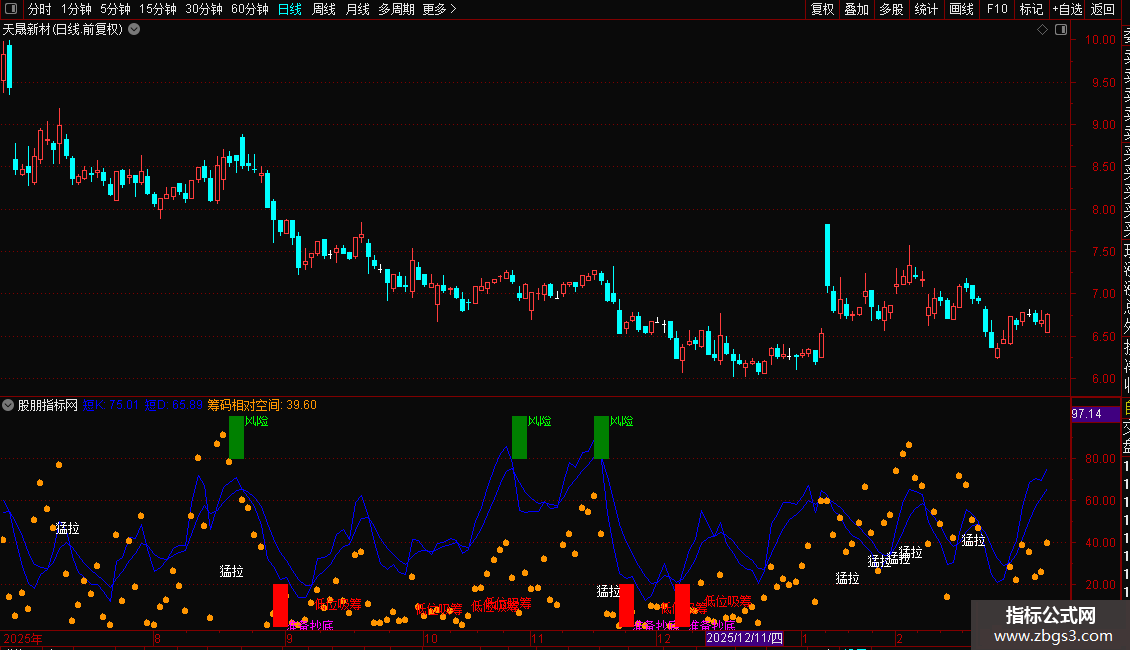Click the 40.00 indicator axis label
The image size is (1130, 650).
[x=1100, y=543]
